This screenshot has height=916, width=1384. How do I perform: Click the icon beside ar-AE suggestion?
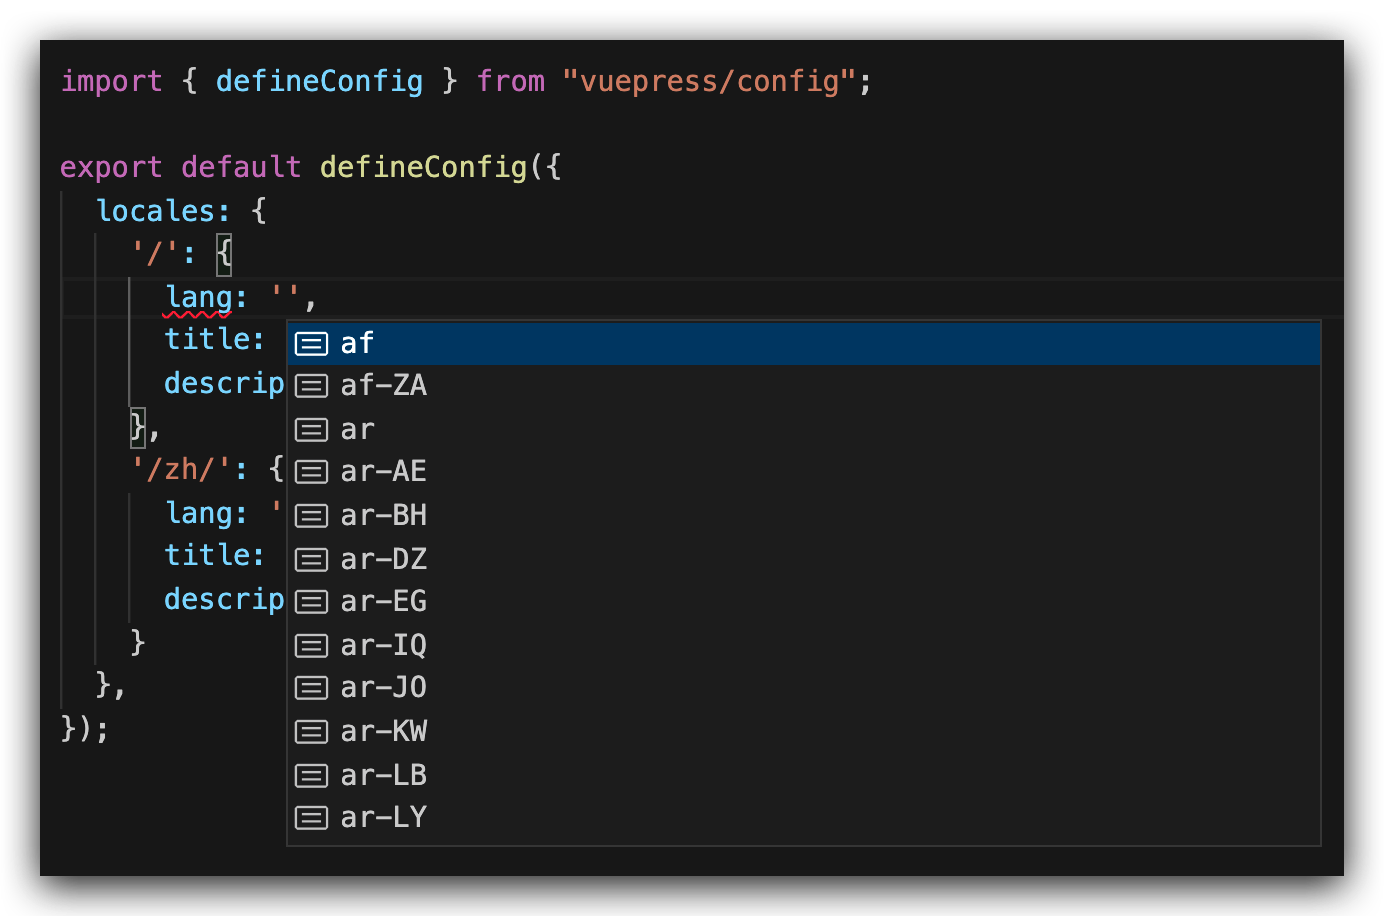click(x=311, y=472)
